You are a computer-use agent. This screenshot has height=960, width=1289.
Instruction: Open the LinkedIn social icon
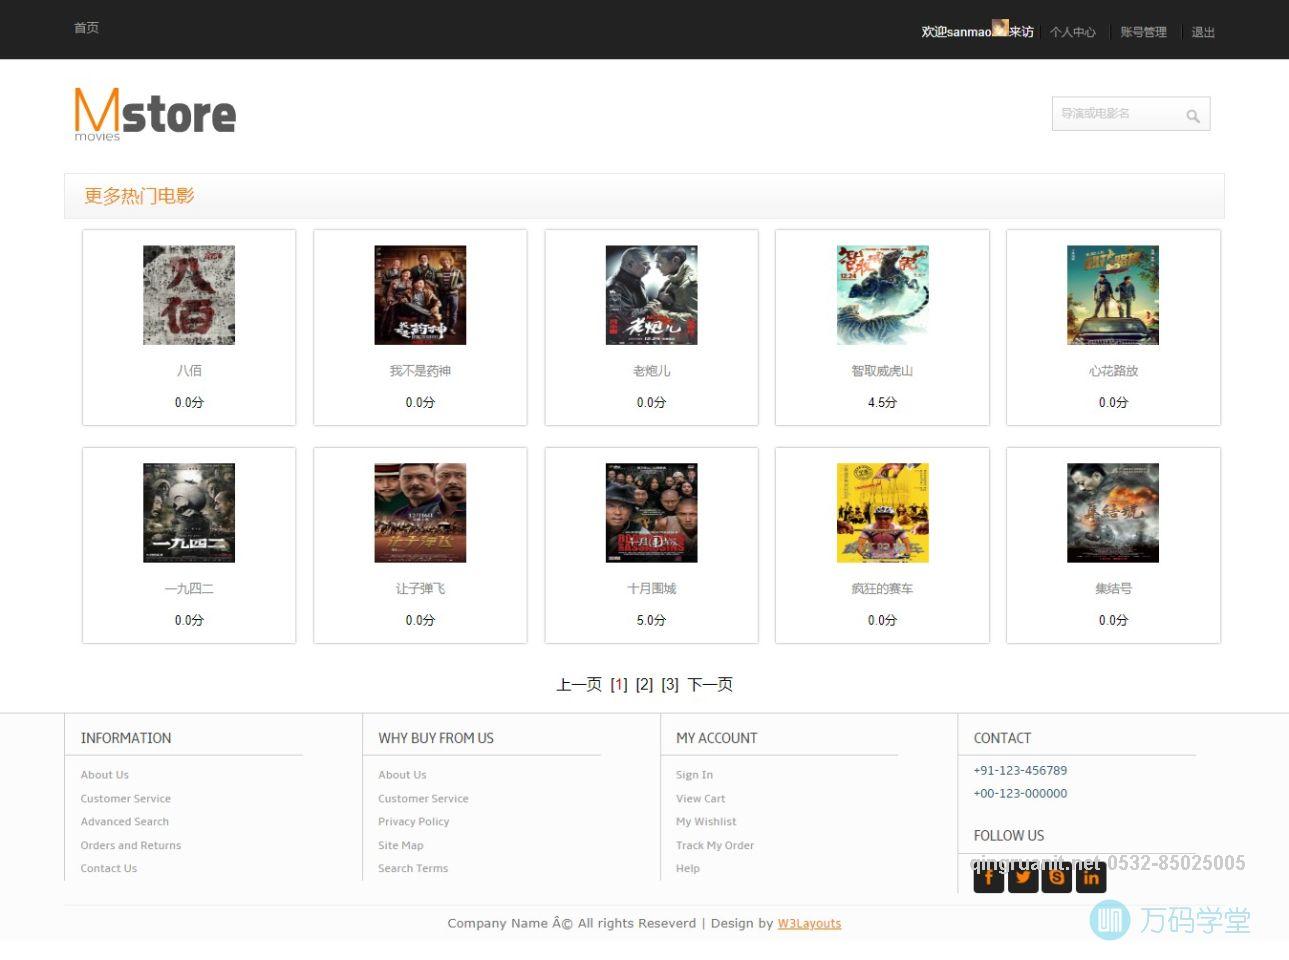(1090, 877)
